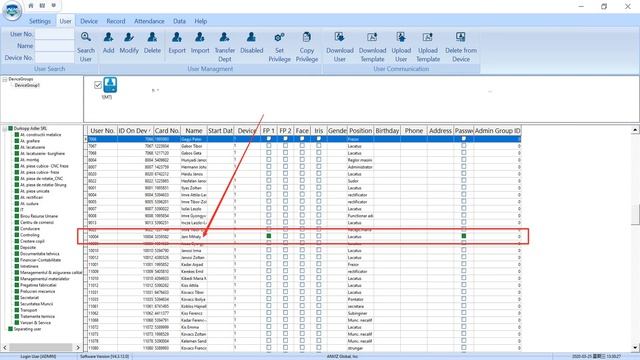Select the Transport department
The width and height of the screenshot is (640, 360).
pyautogui.click(x=29, y=310)
